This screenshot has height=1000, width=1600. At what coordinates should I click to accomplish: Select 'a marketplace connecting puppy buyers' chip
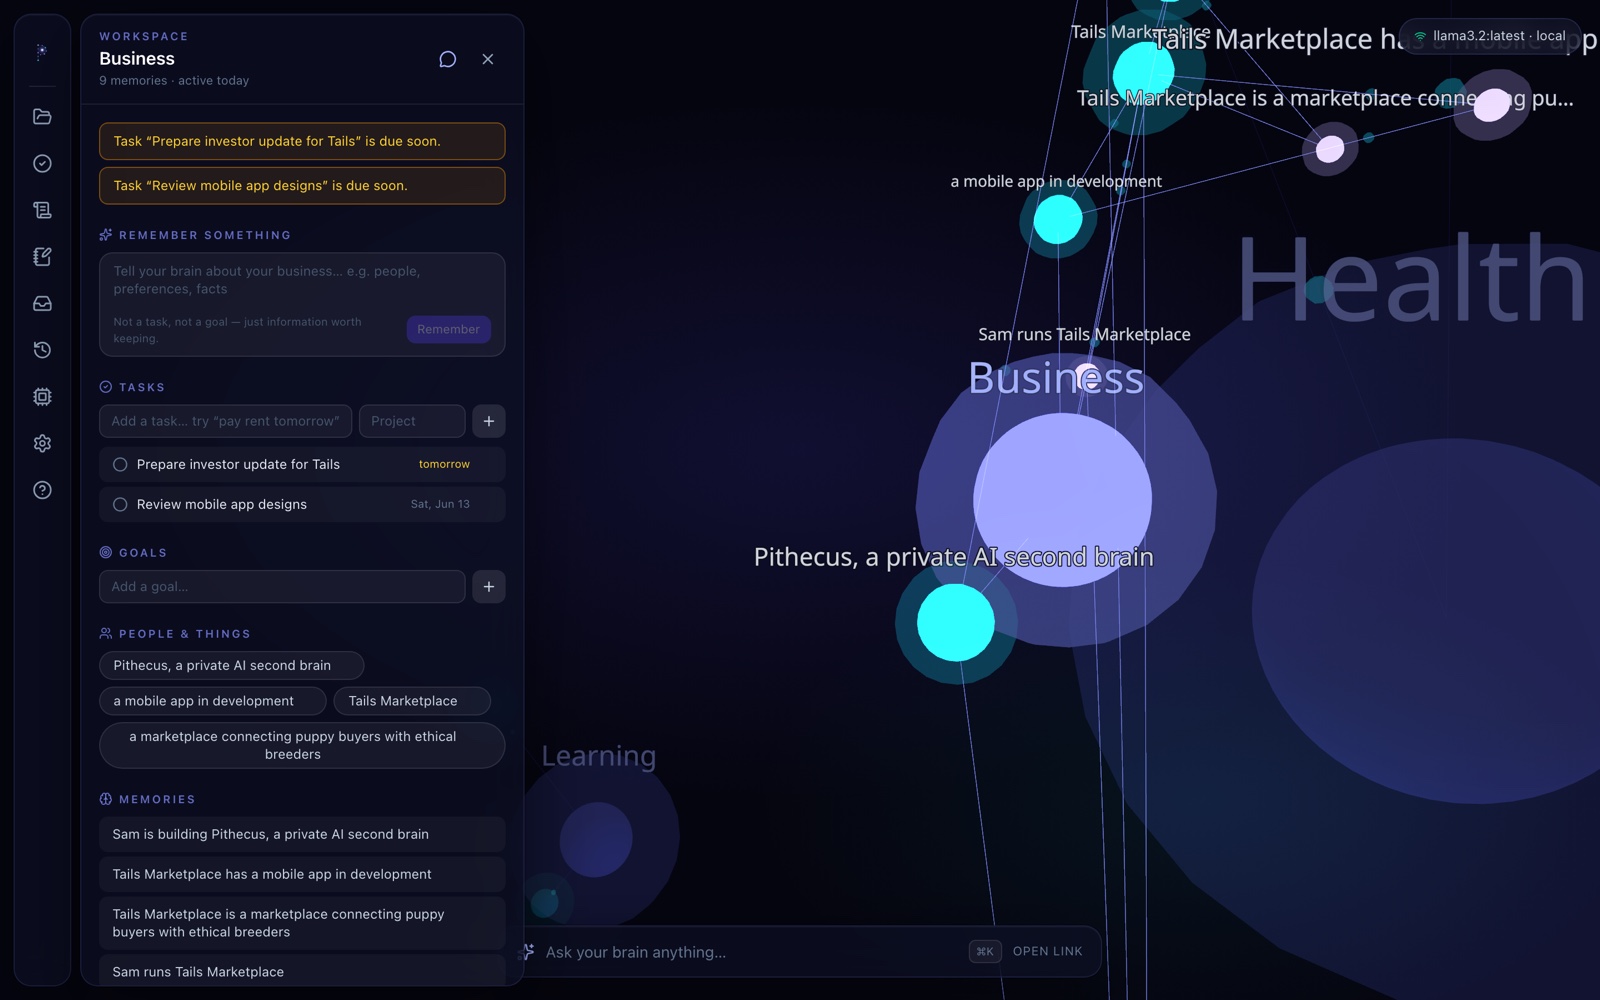tap(302, 746)
